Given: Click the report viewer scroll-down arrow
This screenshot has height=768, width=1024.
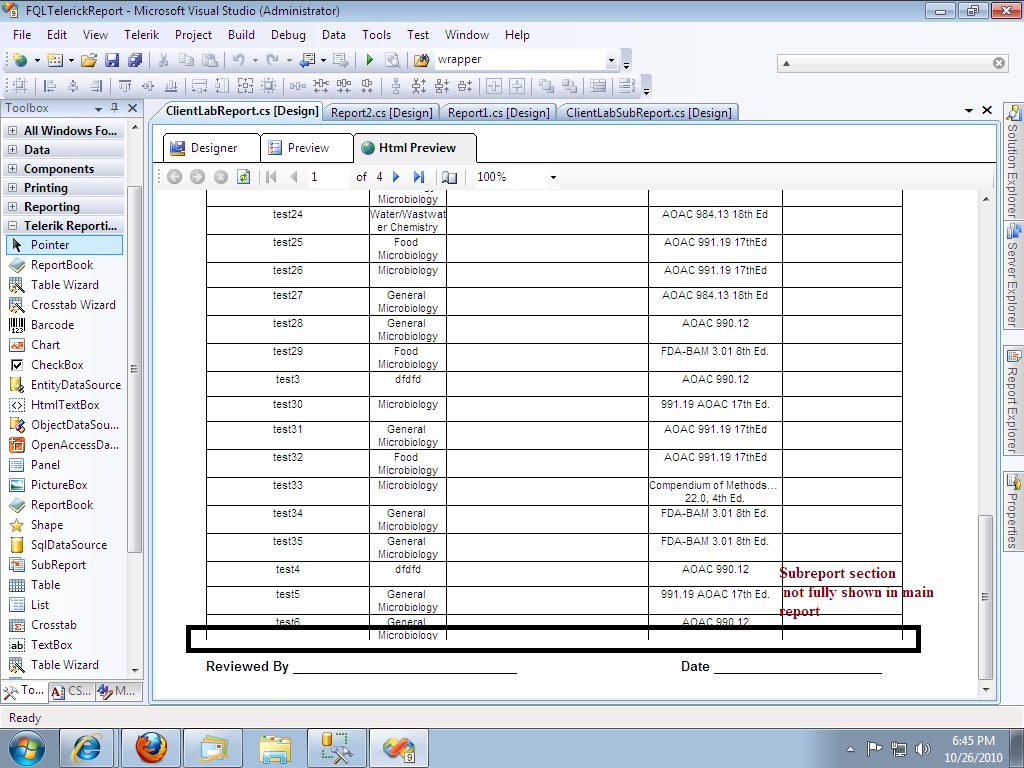Looking at the screenshot, I should pos(985,690).
